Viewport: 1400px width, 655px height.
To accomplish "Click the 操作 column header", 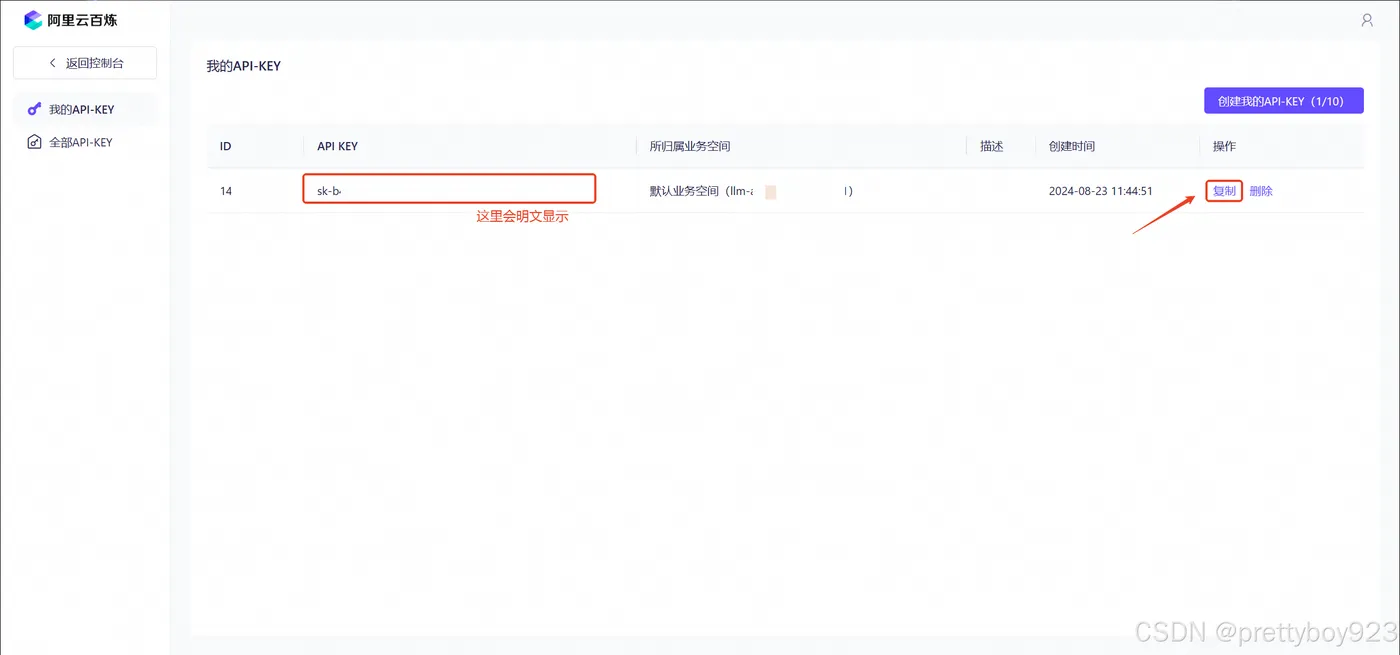I will click(x=1224, y=146).
